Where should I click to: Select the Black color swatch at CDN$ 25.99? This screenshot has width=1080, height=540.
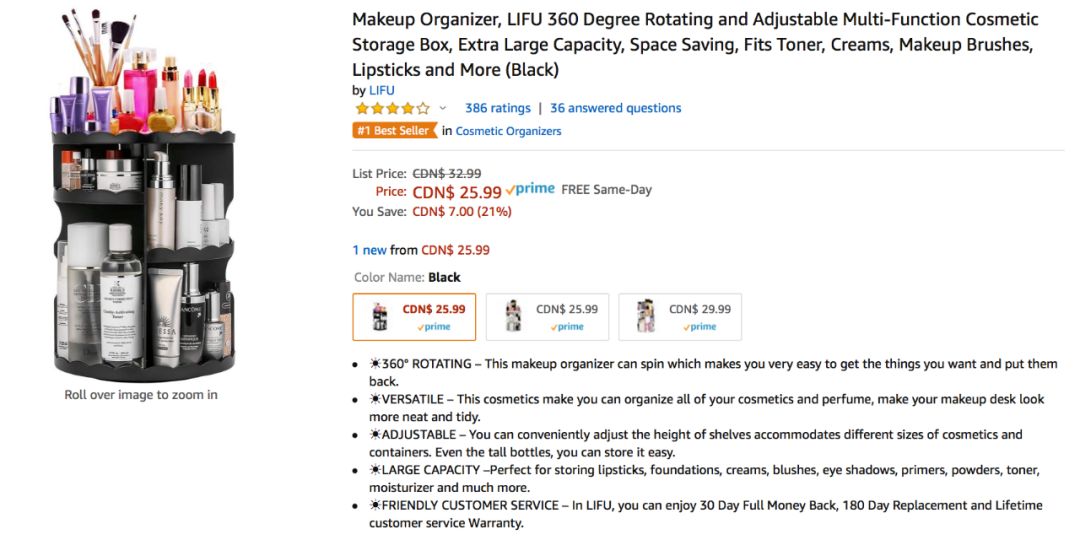(x=414, y=317)
